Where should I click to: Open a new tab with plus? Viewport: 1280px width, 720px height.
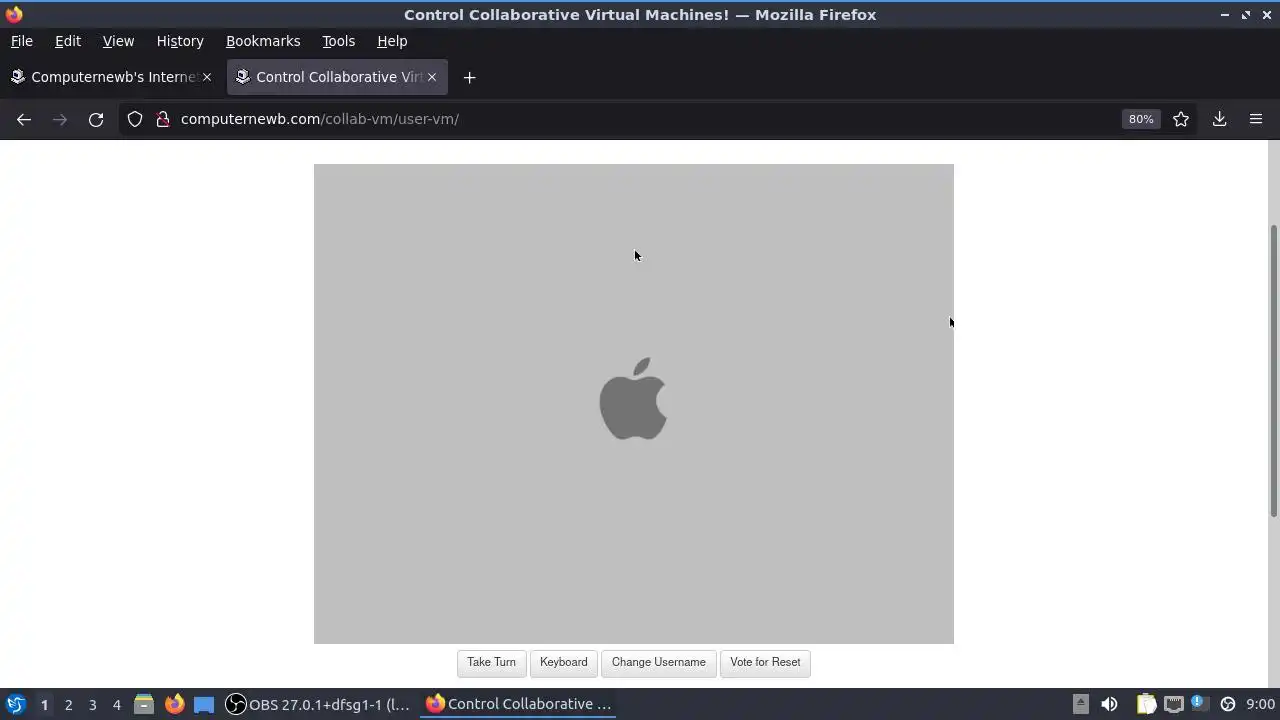[x=469, y=77]
